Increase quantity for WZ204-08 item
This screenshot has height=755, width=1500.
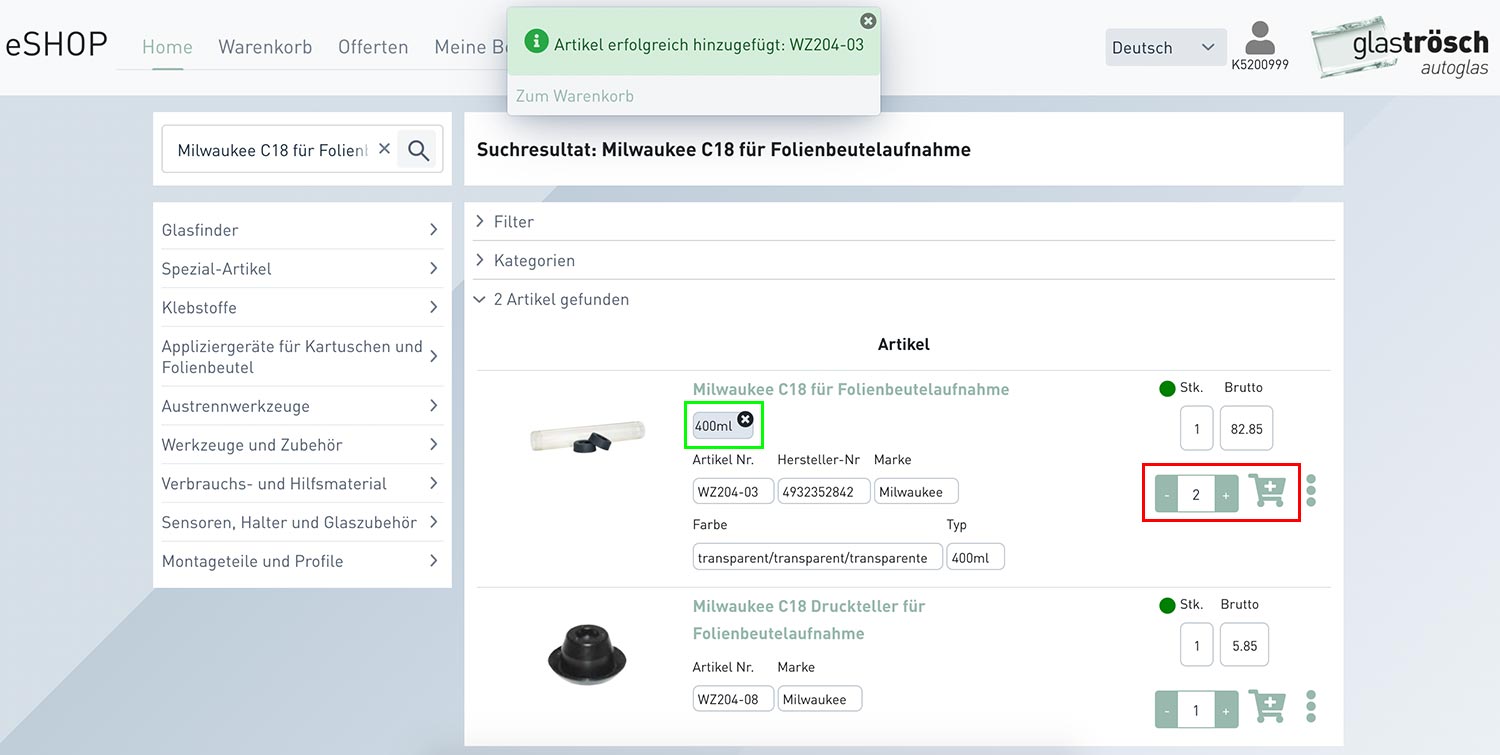tap(1226, 710)
